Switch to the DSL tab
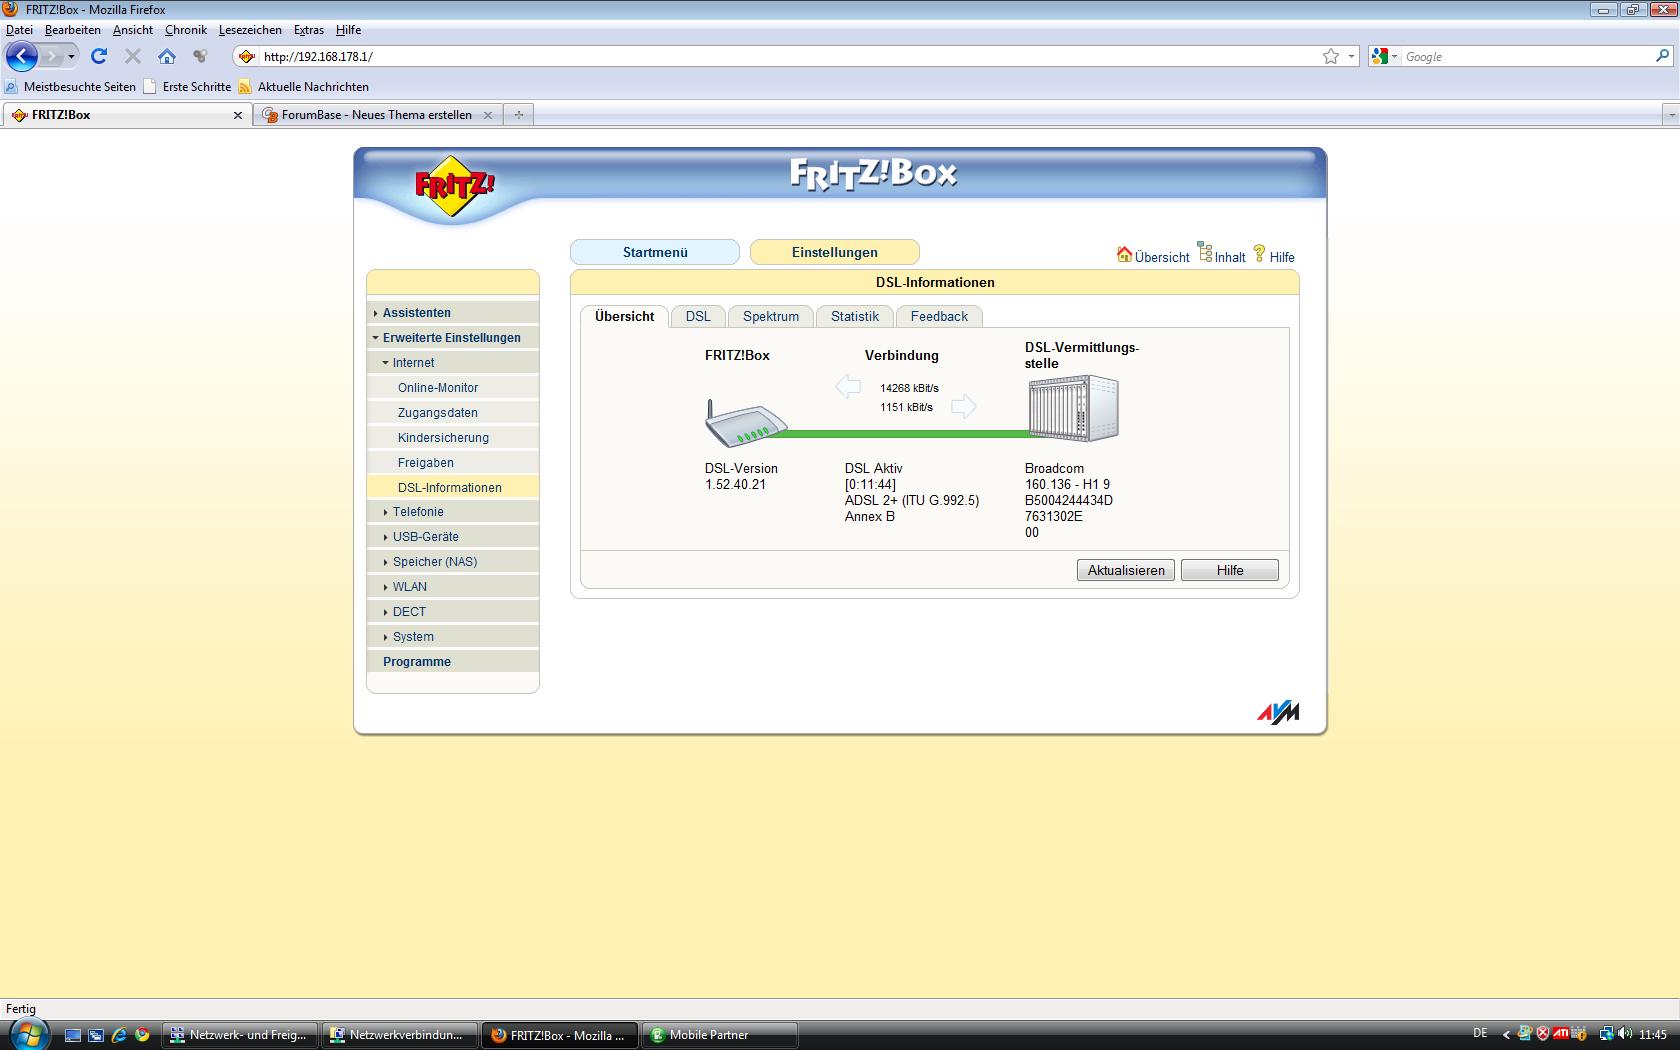The image size is (1680, 1050). pyautogui.click(x=698, y=316)
